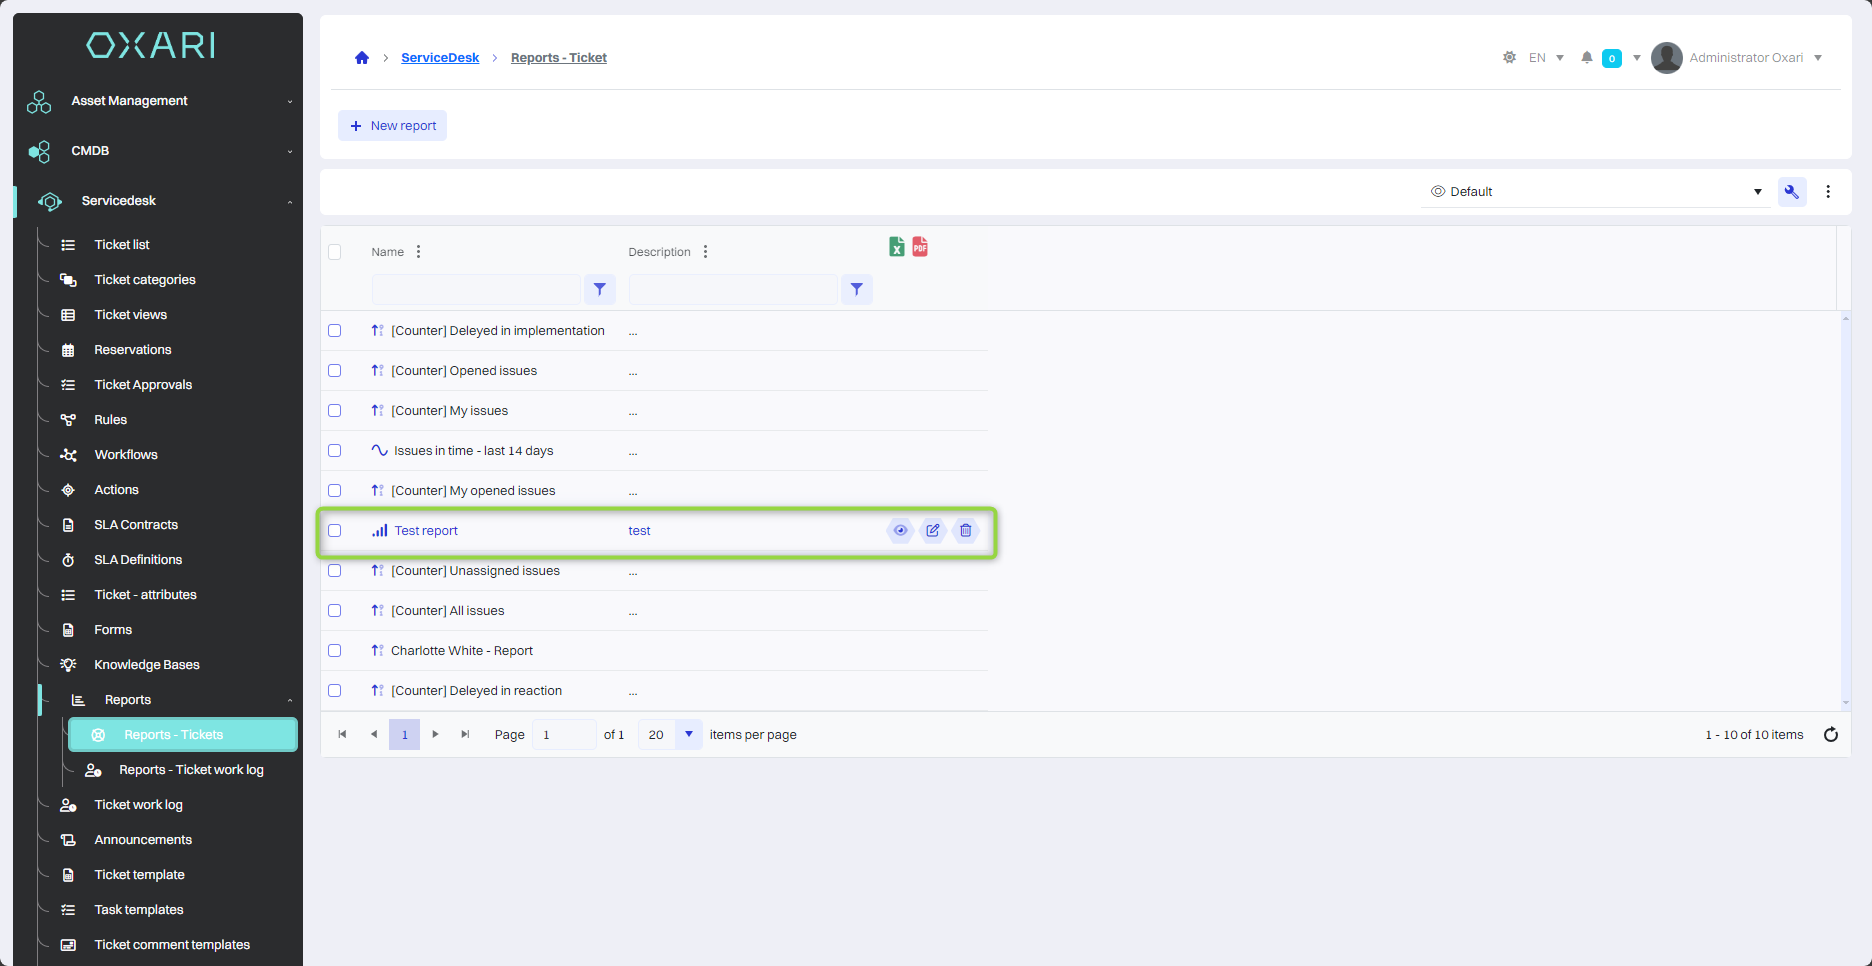Open items per page dropdown
The image size is (1872, 966).
coord(688,735)
